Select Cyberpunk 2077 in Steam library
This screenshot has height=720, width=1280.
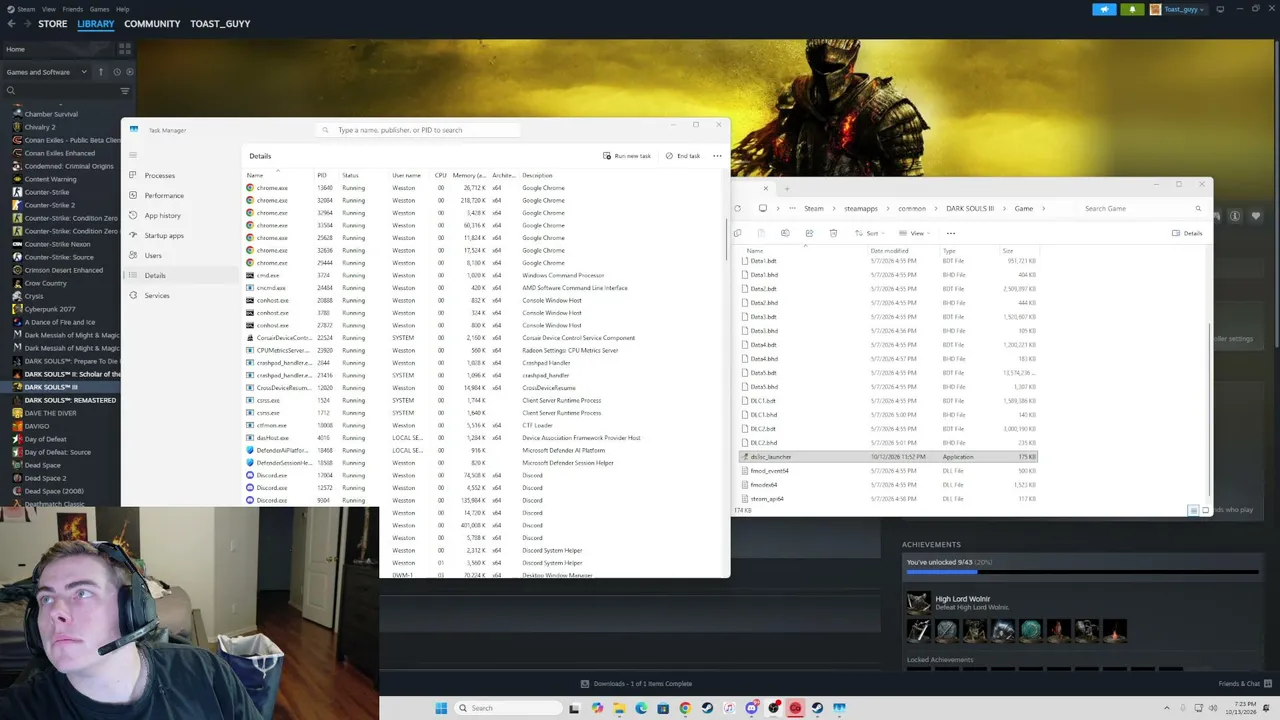click(x=49, y=309)
